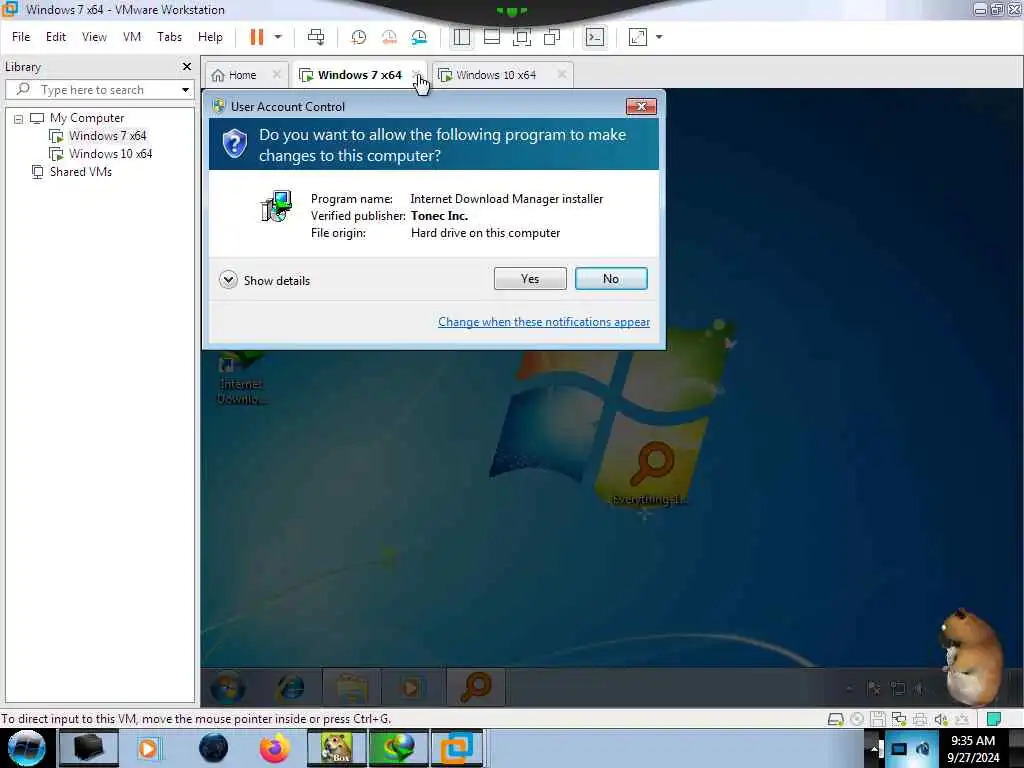Open Windows Media Player on the guest taskbar

click(x=411, y=687)
